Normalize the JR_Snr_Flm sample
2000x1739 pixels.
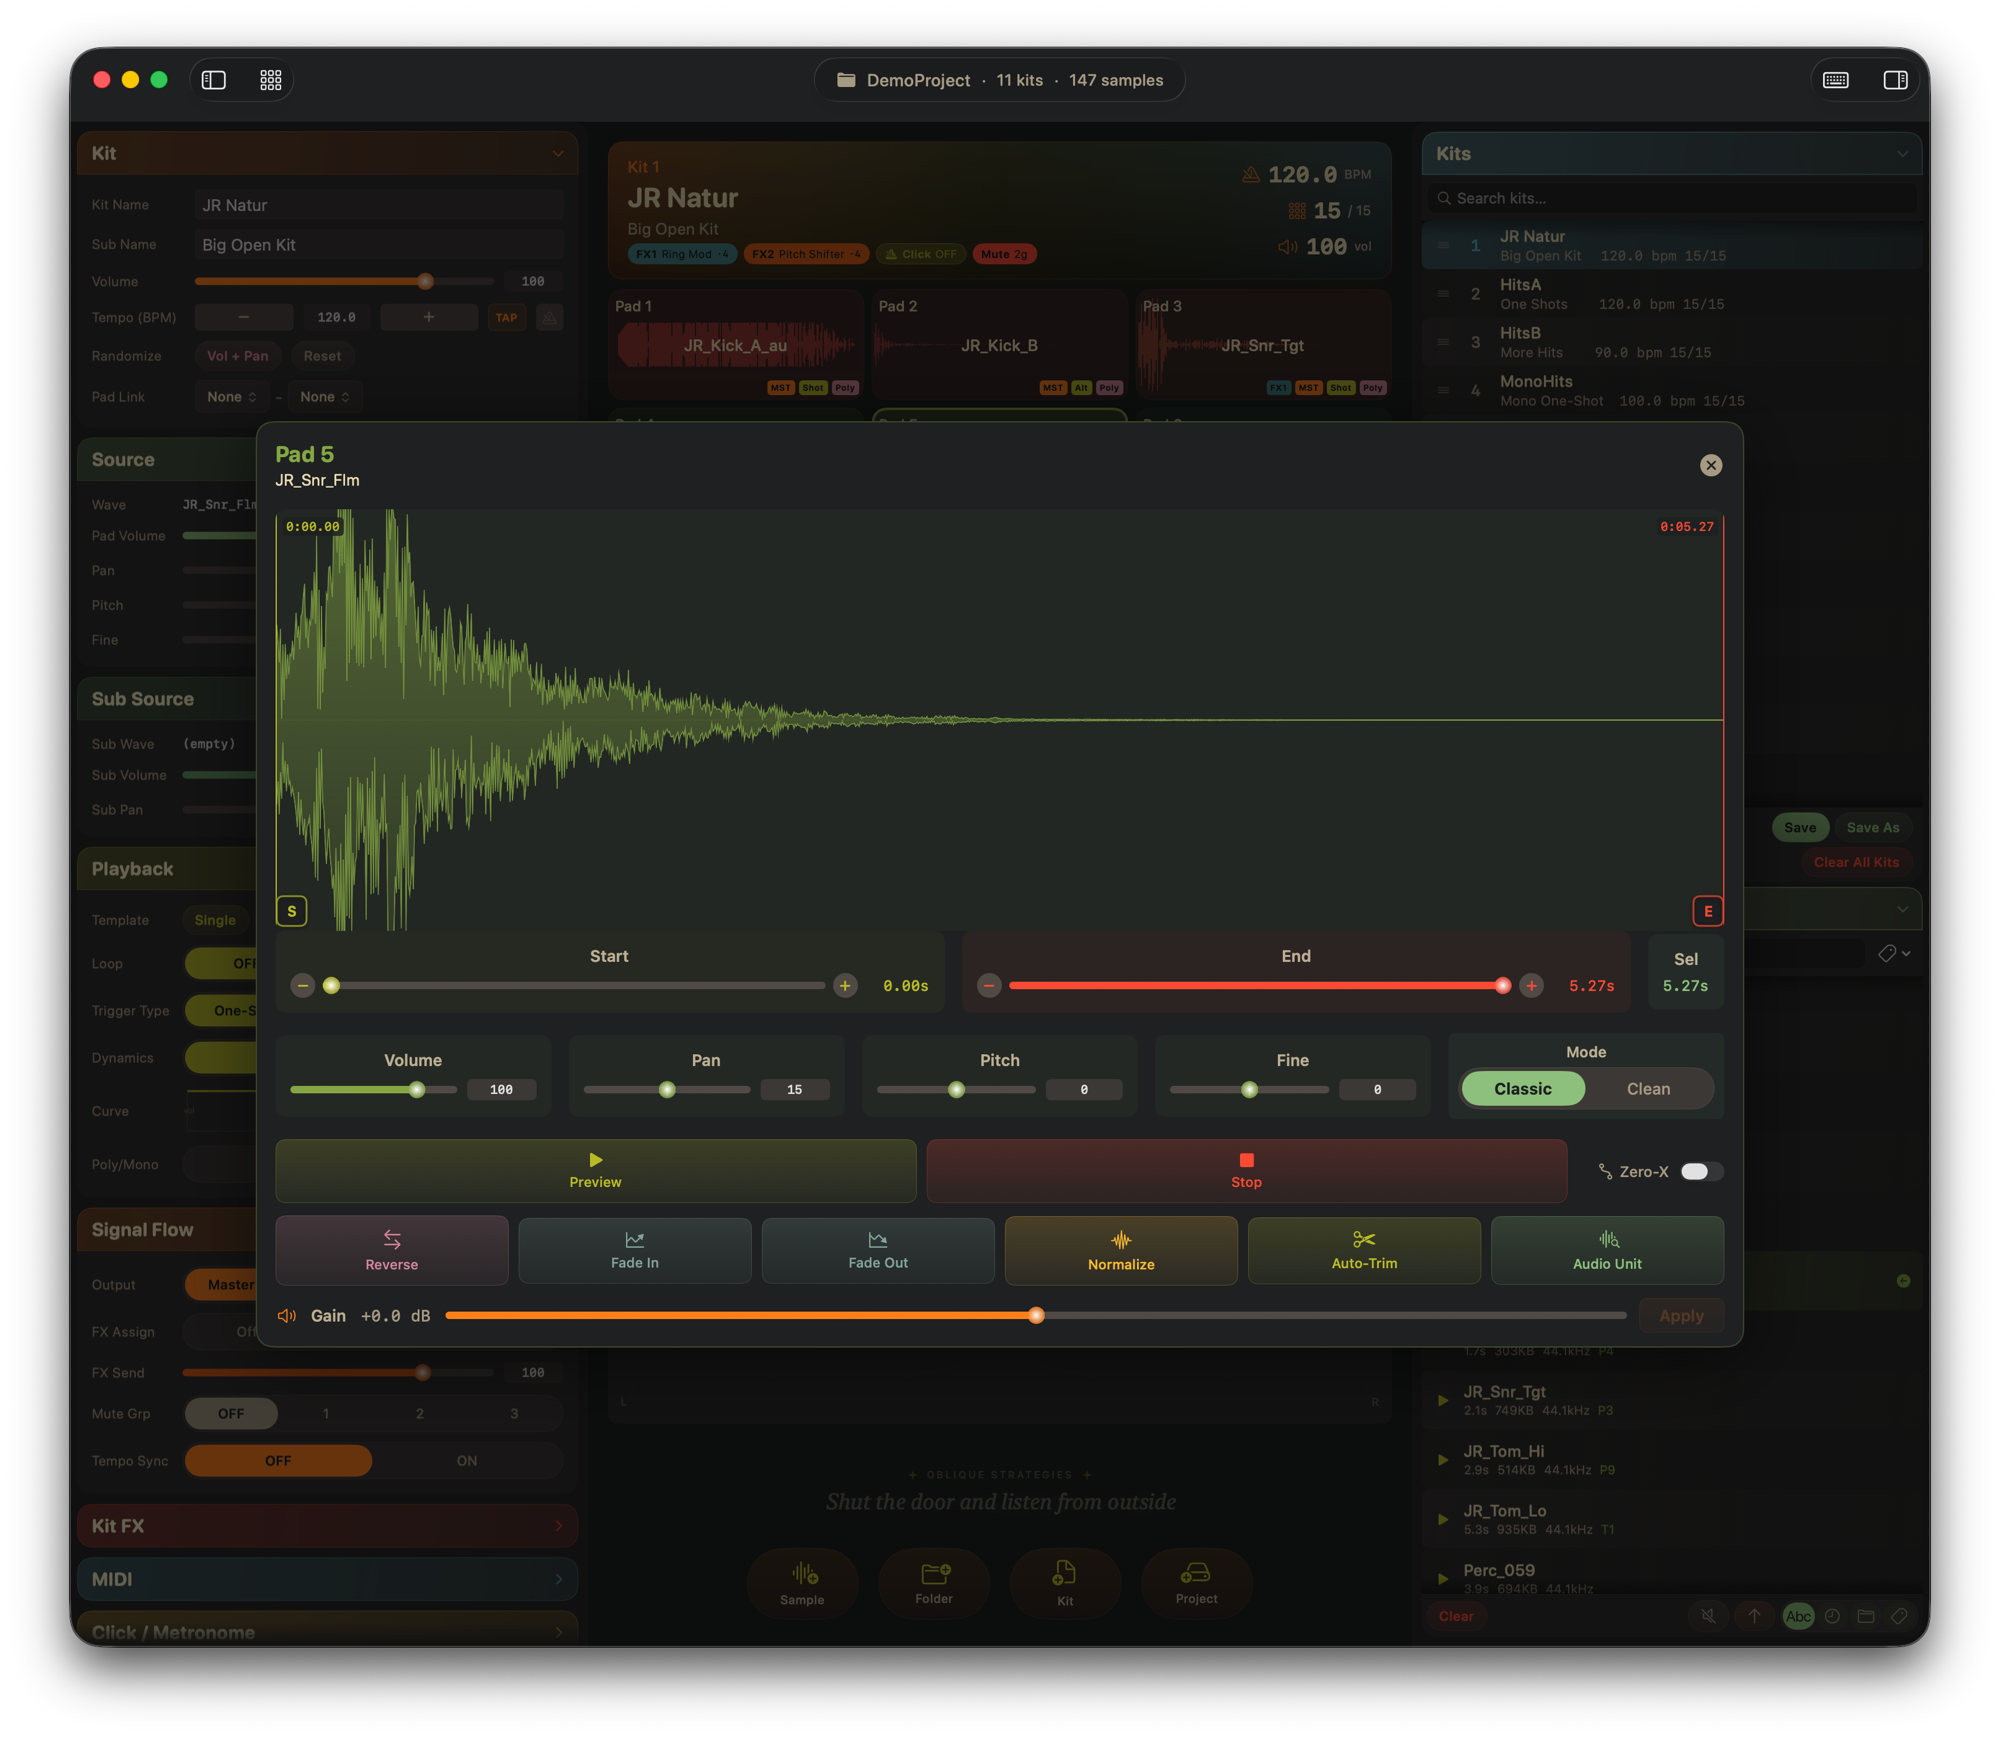(x=1121, y=1250)
